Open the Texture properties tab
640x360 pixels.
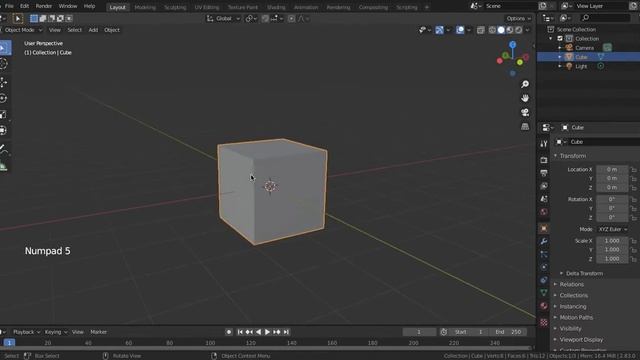[544, 322]
